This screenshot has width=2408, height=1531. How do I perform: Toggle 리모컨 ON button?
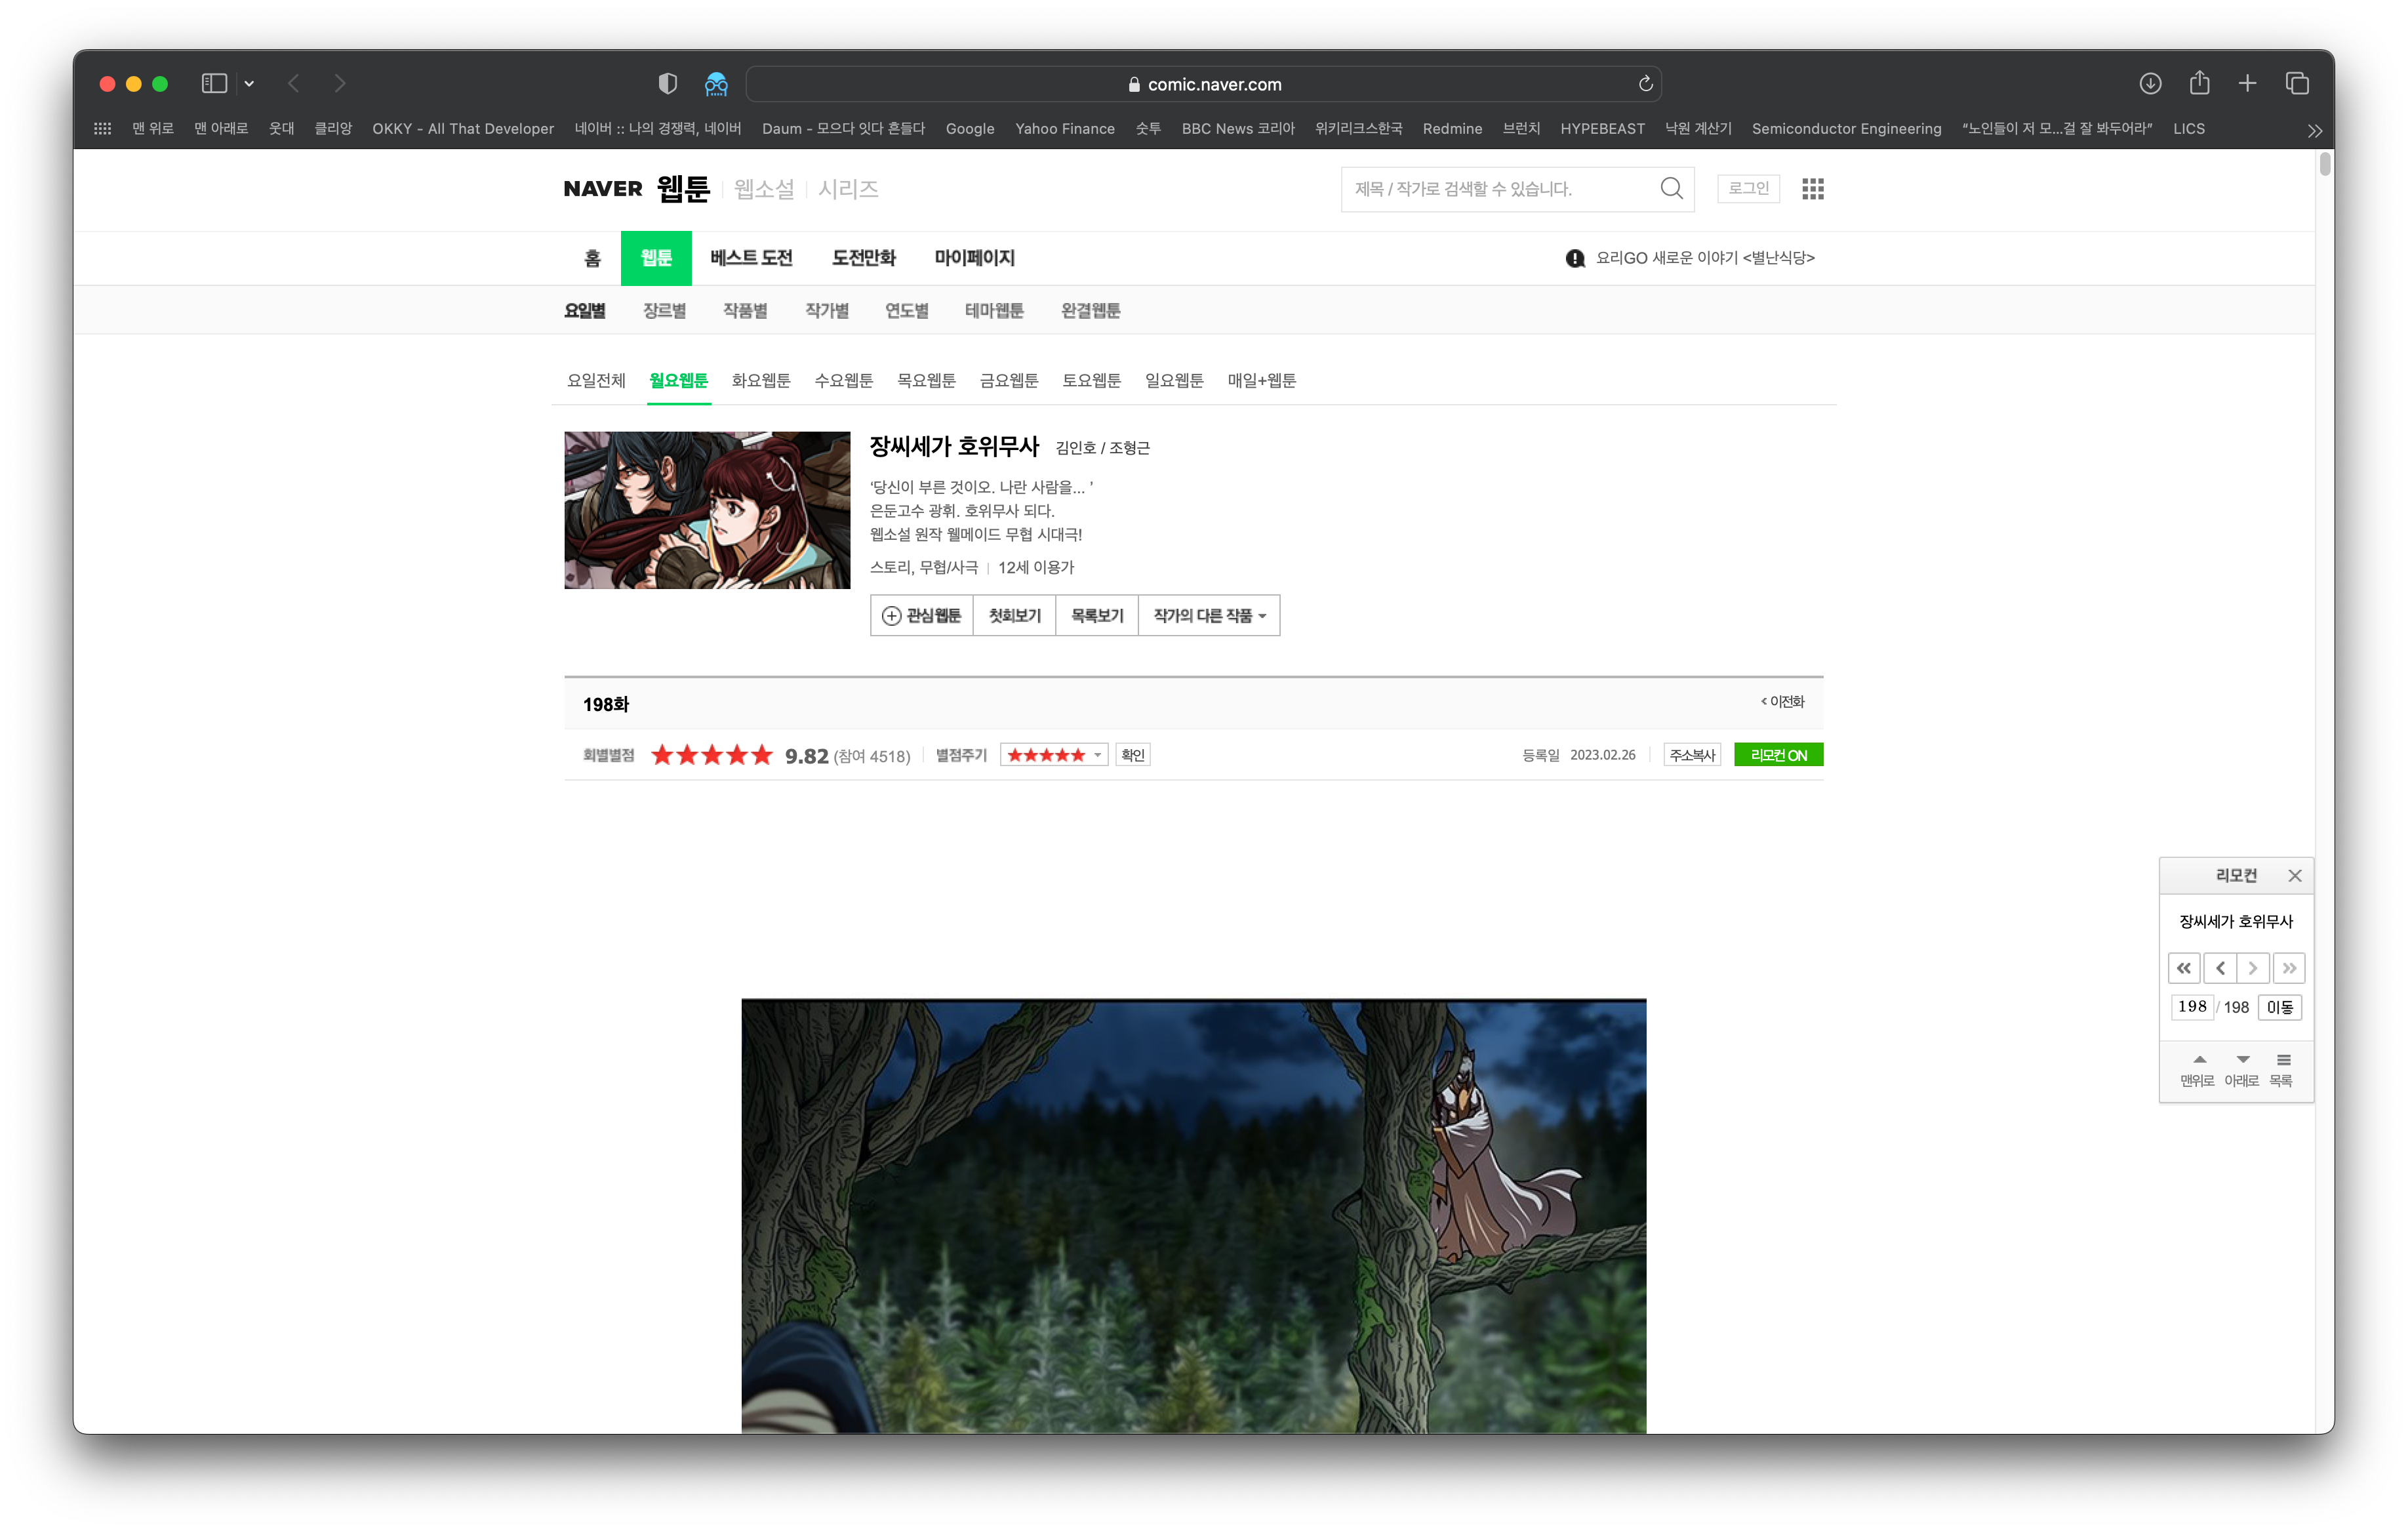point(1778,755)
